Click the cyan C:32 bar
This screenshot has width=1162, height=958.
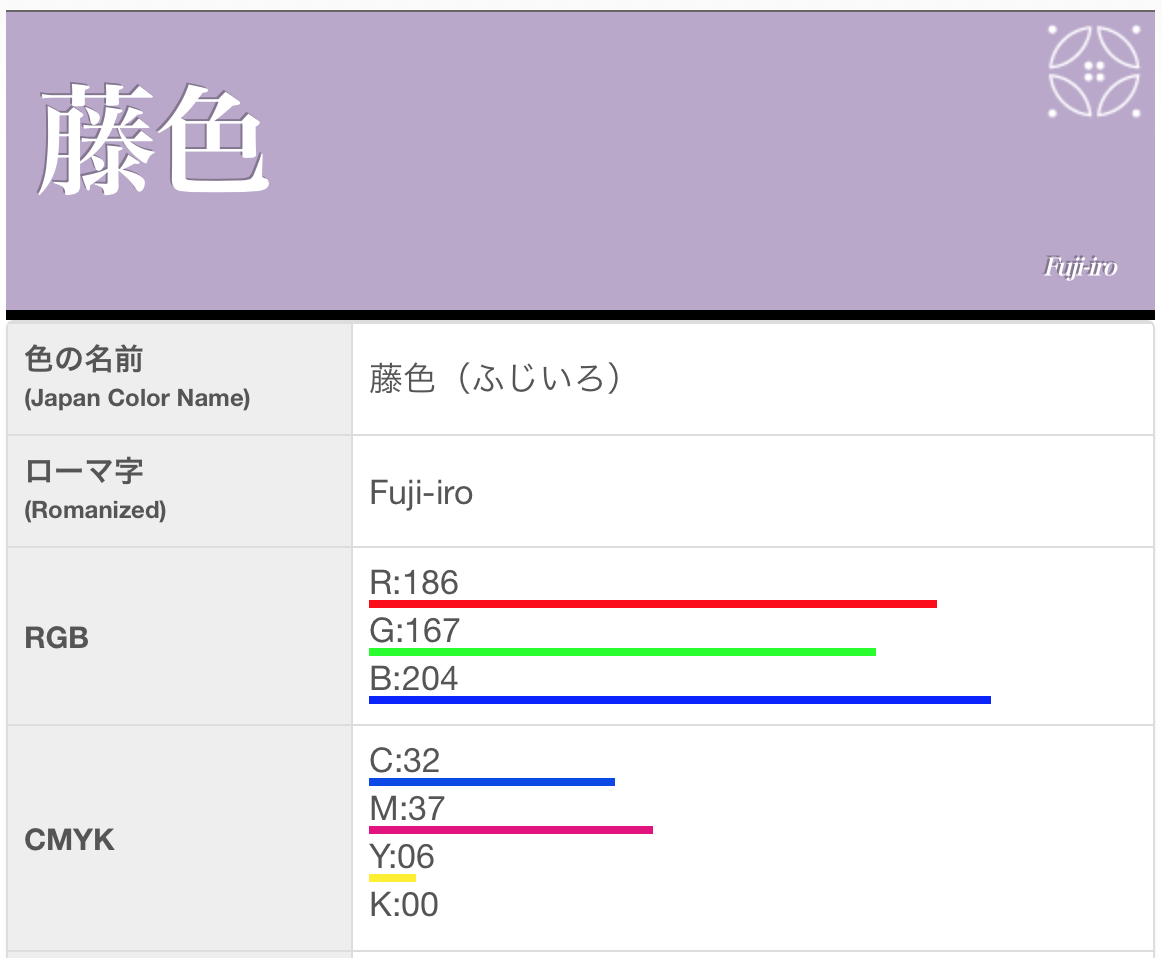coord(492,782)
